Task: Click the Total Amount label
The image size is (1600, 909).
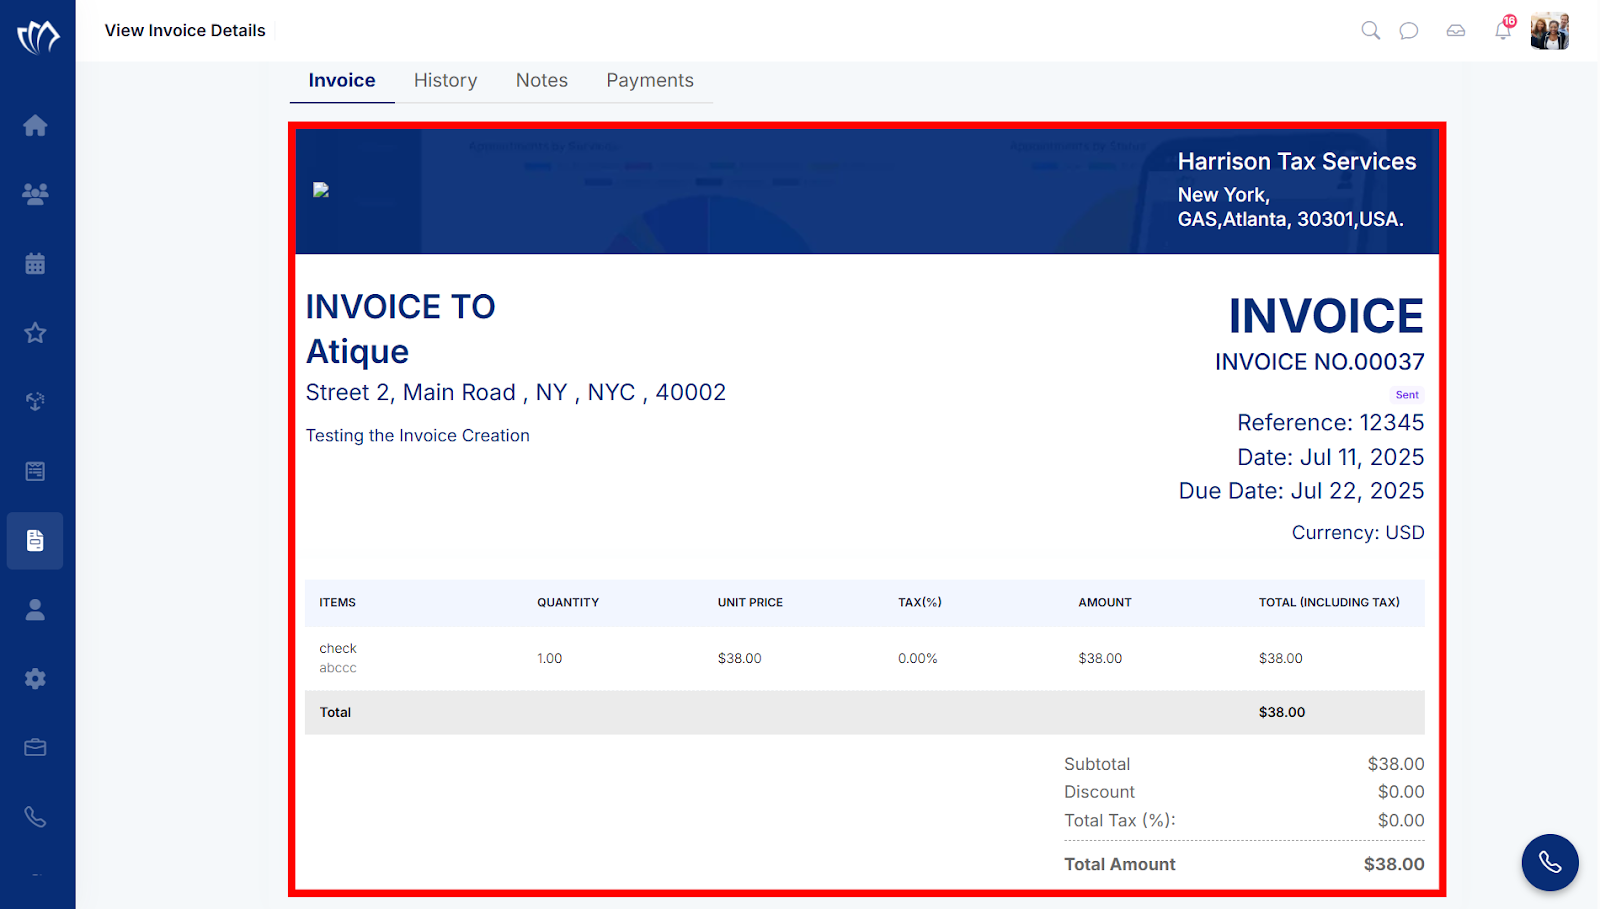Action: click(x=1120, y=864)
